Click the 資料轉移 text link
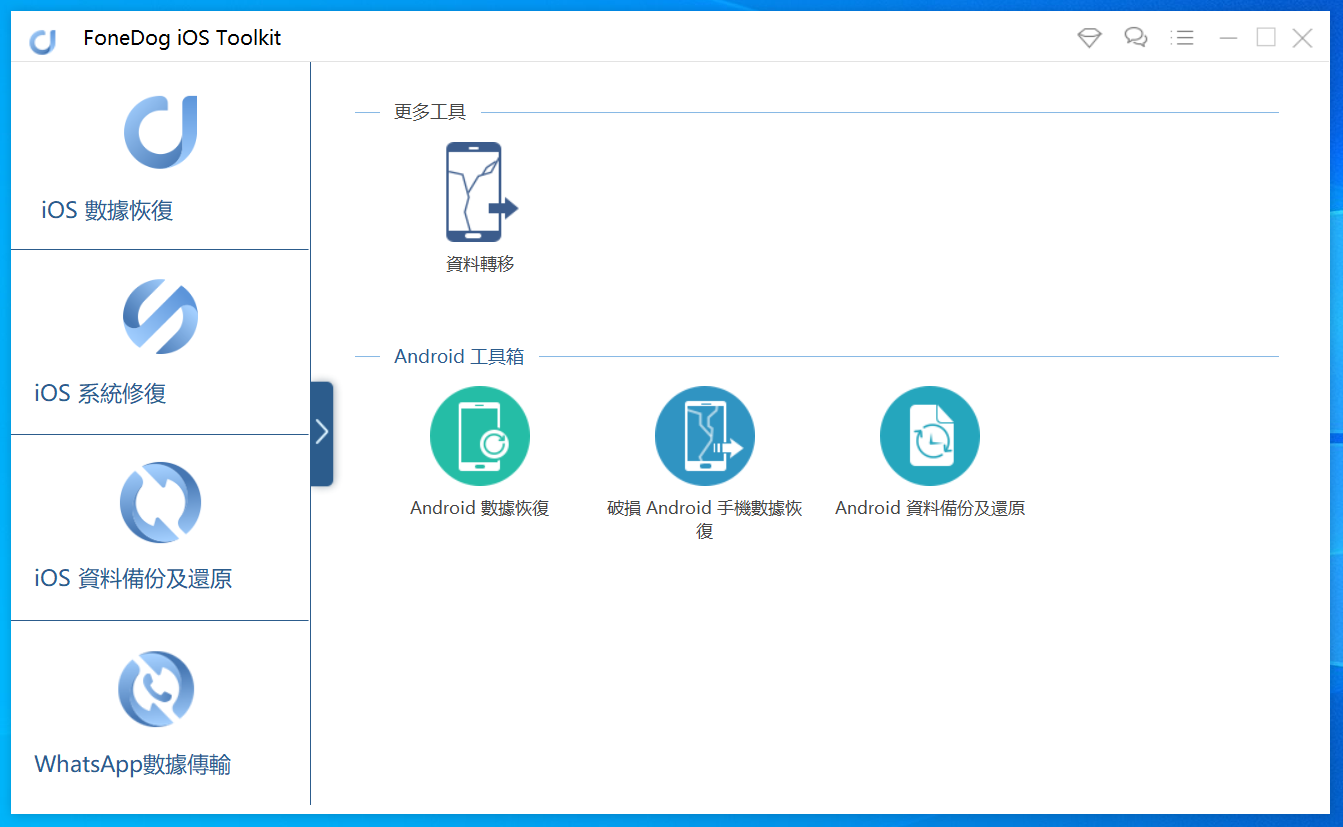 pyautogui.click(x=480, y=265)
